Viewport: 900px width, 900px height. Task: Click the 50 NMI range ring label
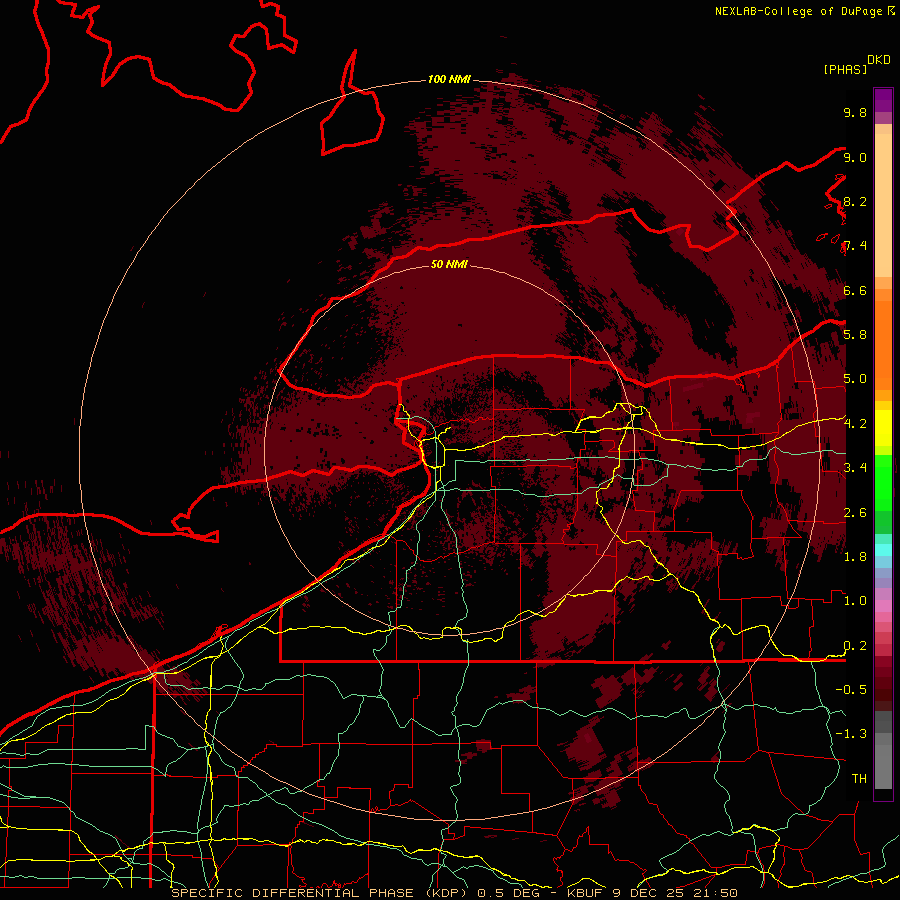click(x=449, y=264)
